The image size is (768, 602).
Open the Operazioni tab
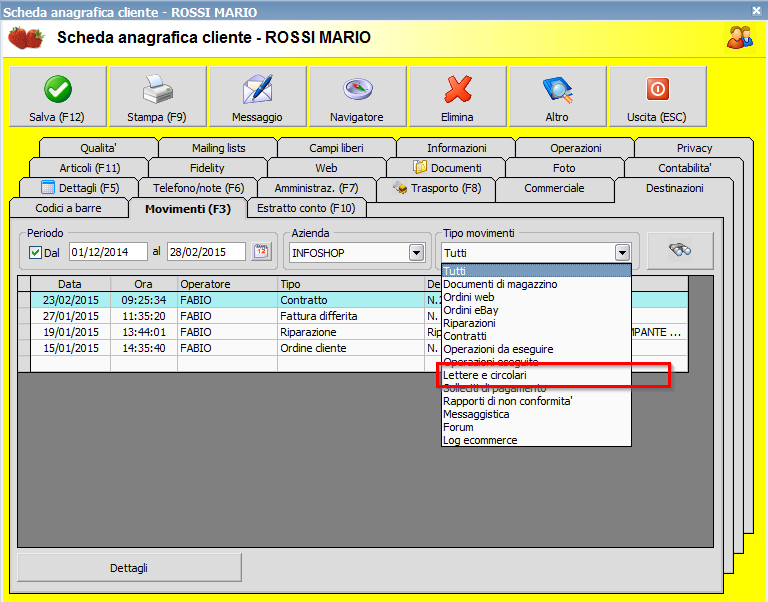(576, 148)
